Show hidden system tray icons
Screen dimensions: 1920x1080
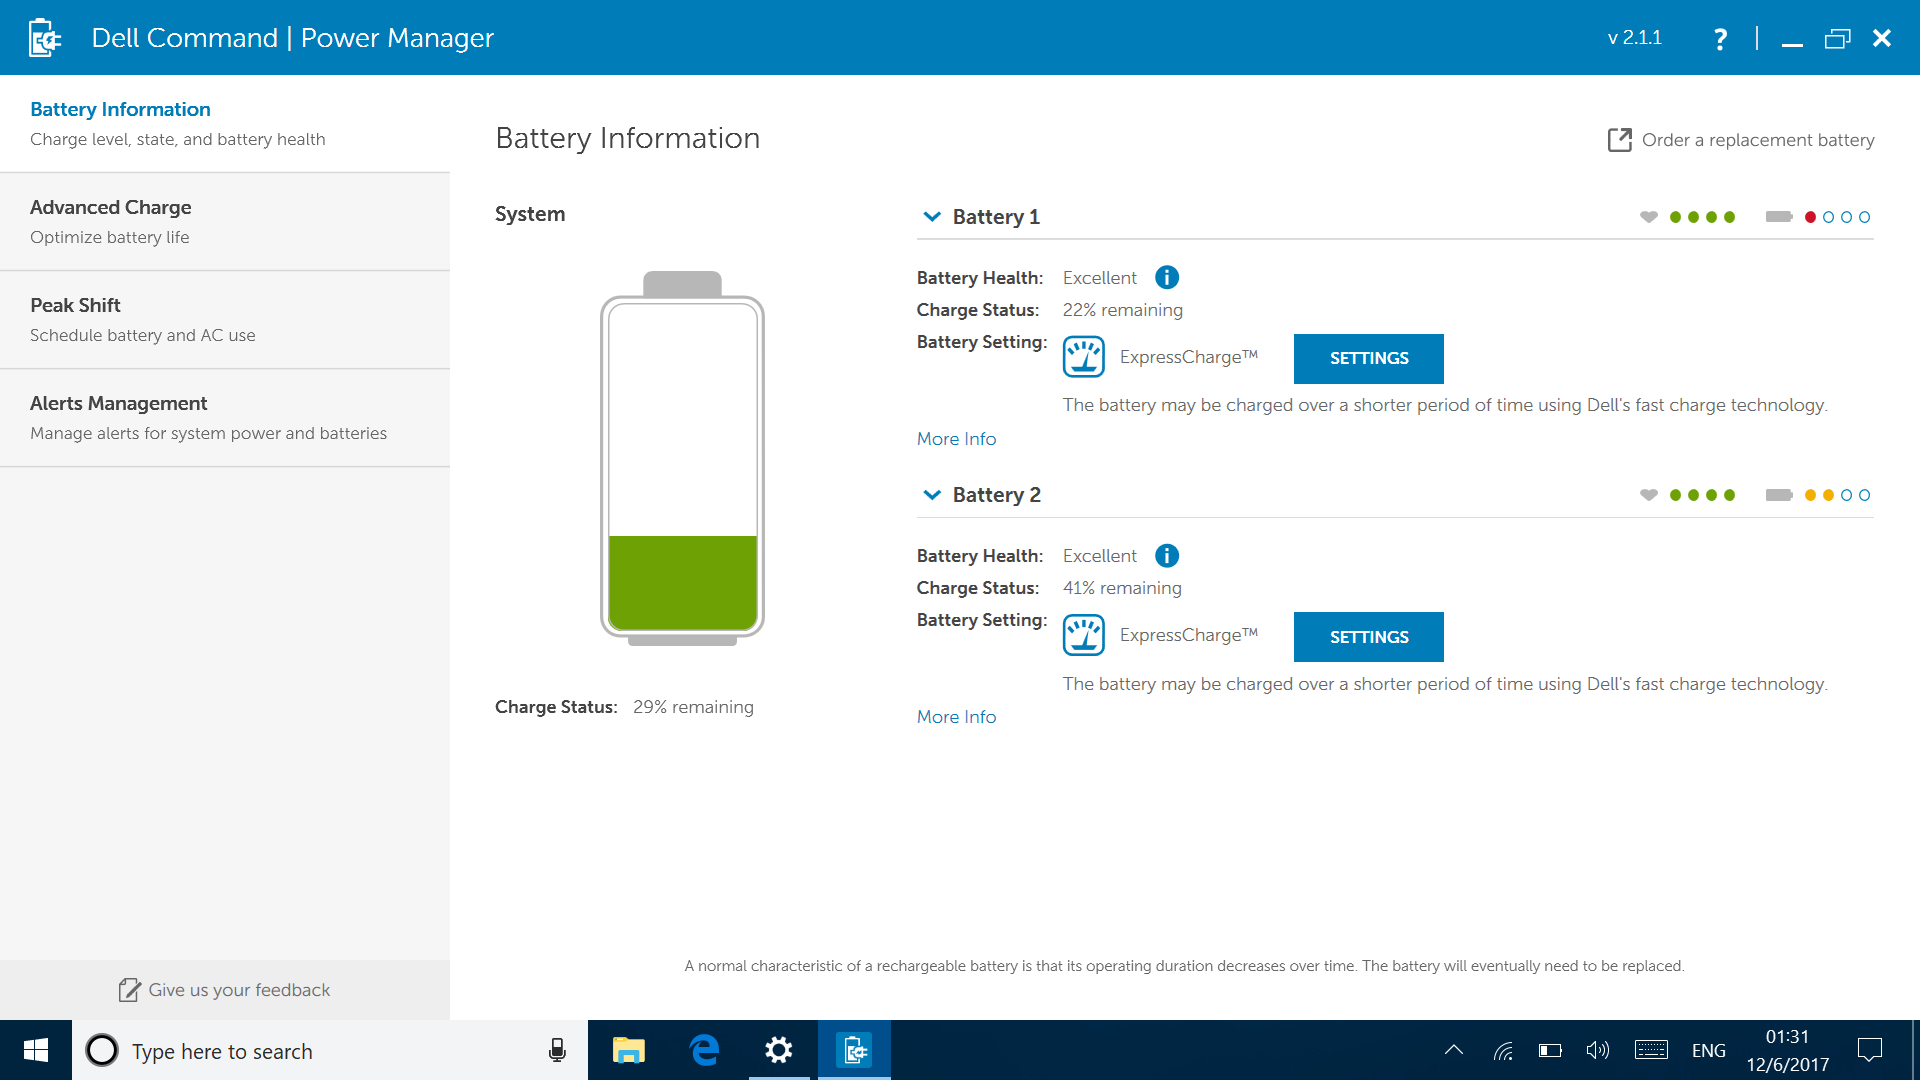click(x=1454, y=1050)
